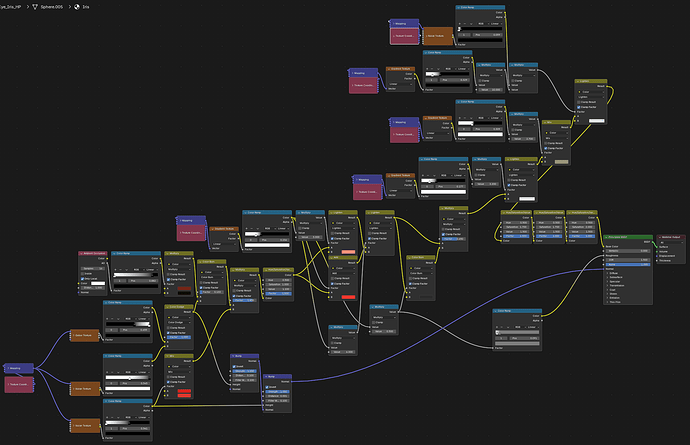Image resolution: width=690 pixels, height=445 pixels.
Task: Toggle Only Local checkbox in Ambient Occlusion
Action: 82,279
